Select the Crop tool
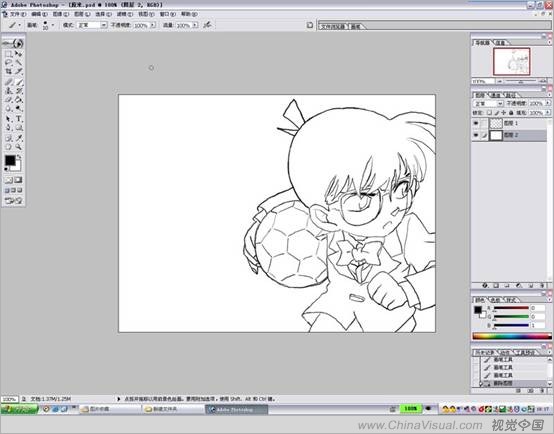 8,71
